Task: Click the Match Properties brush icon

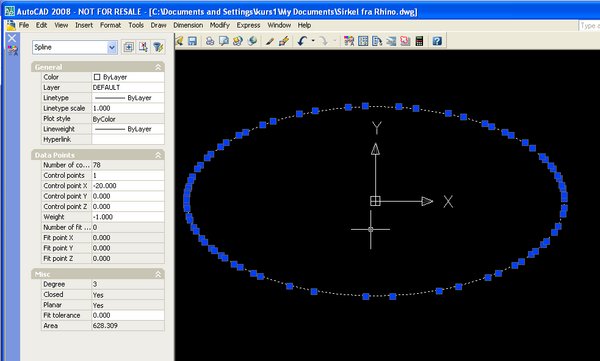Action: [x=284, y=41]
